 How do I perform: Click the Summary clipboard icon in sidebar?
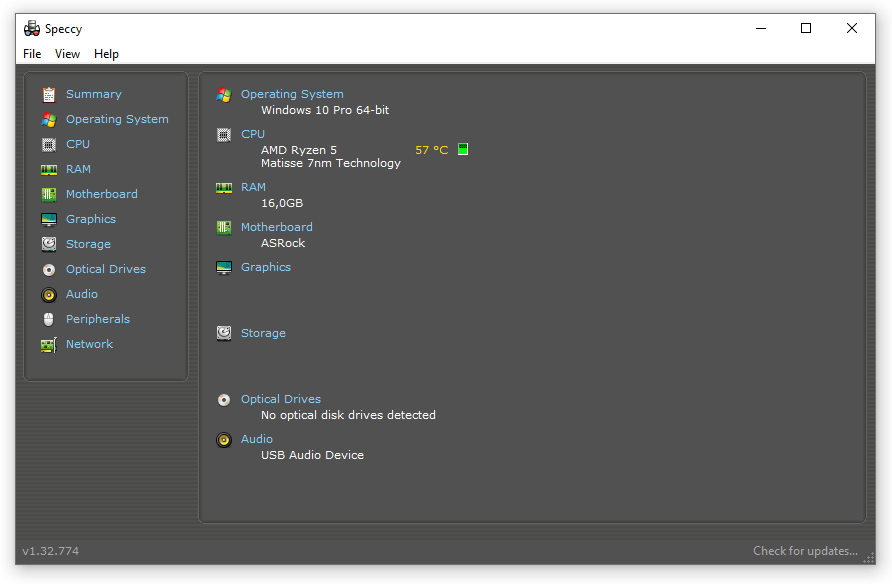click(49, 94)
